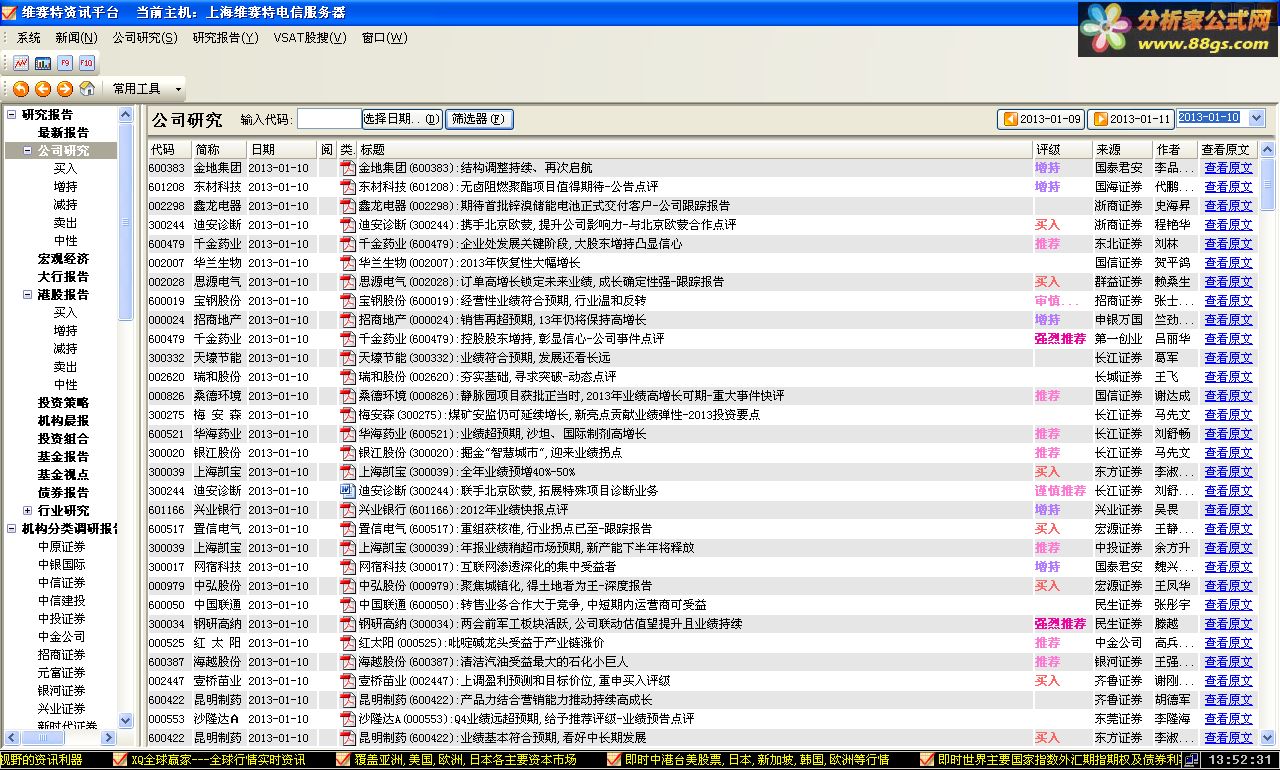Collapse the 机构分类调研报告 tree node

(12, 529)
